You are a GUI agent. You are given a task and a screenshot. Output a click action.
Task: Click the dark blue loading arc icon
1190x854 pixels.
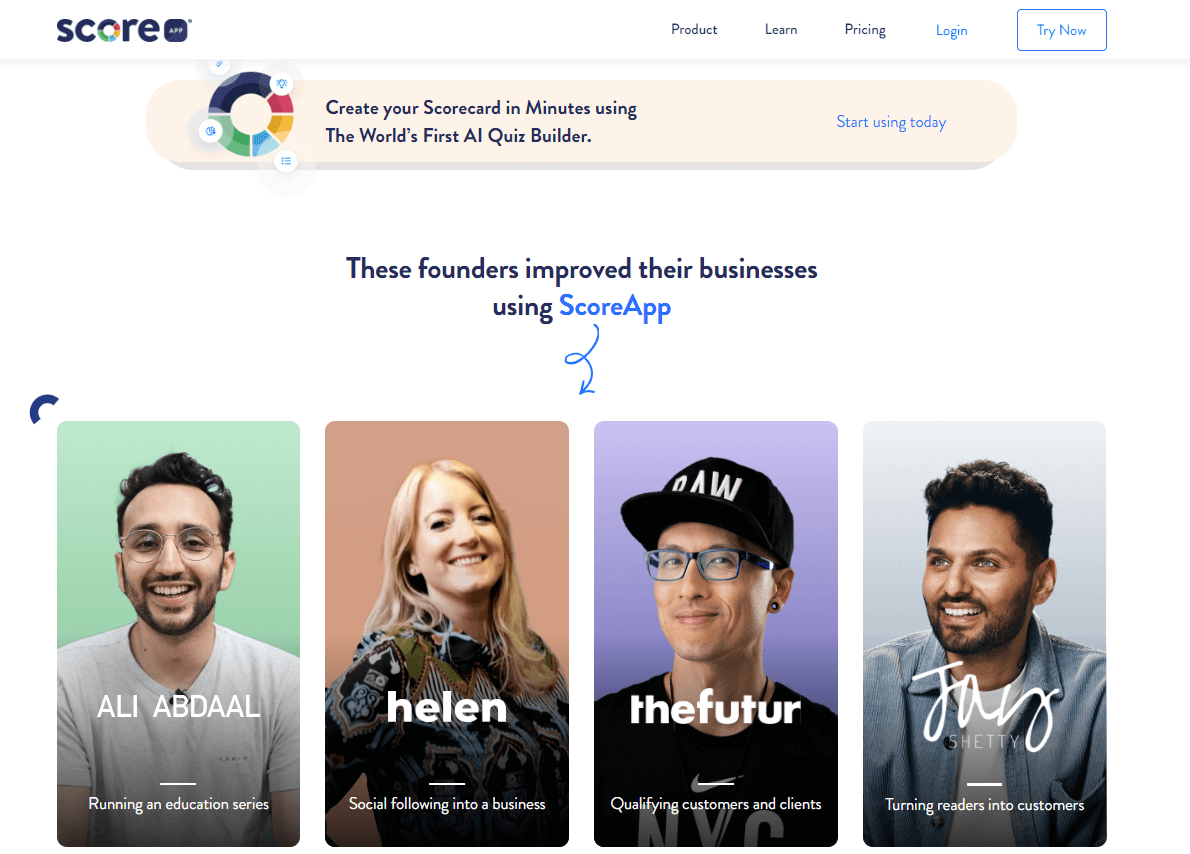click(x=43, y=408)
